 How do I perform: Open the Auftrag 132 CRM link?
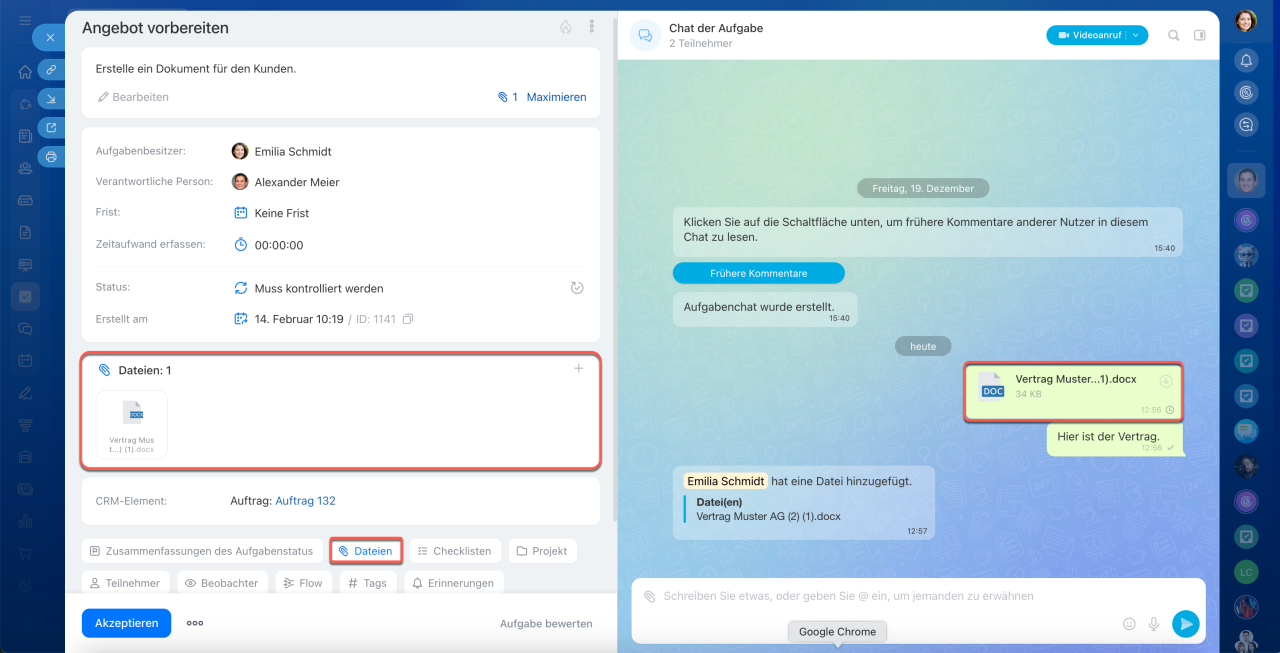(x=306, y=501)
